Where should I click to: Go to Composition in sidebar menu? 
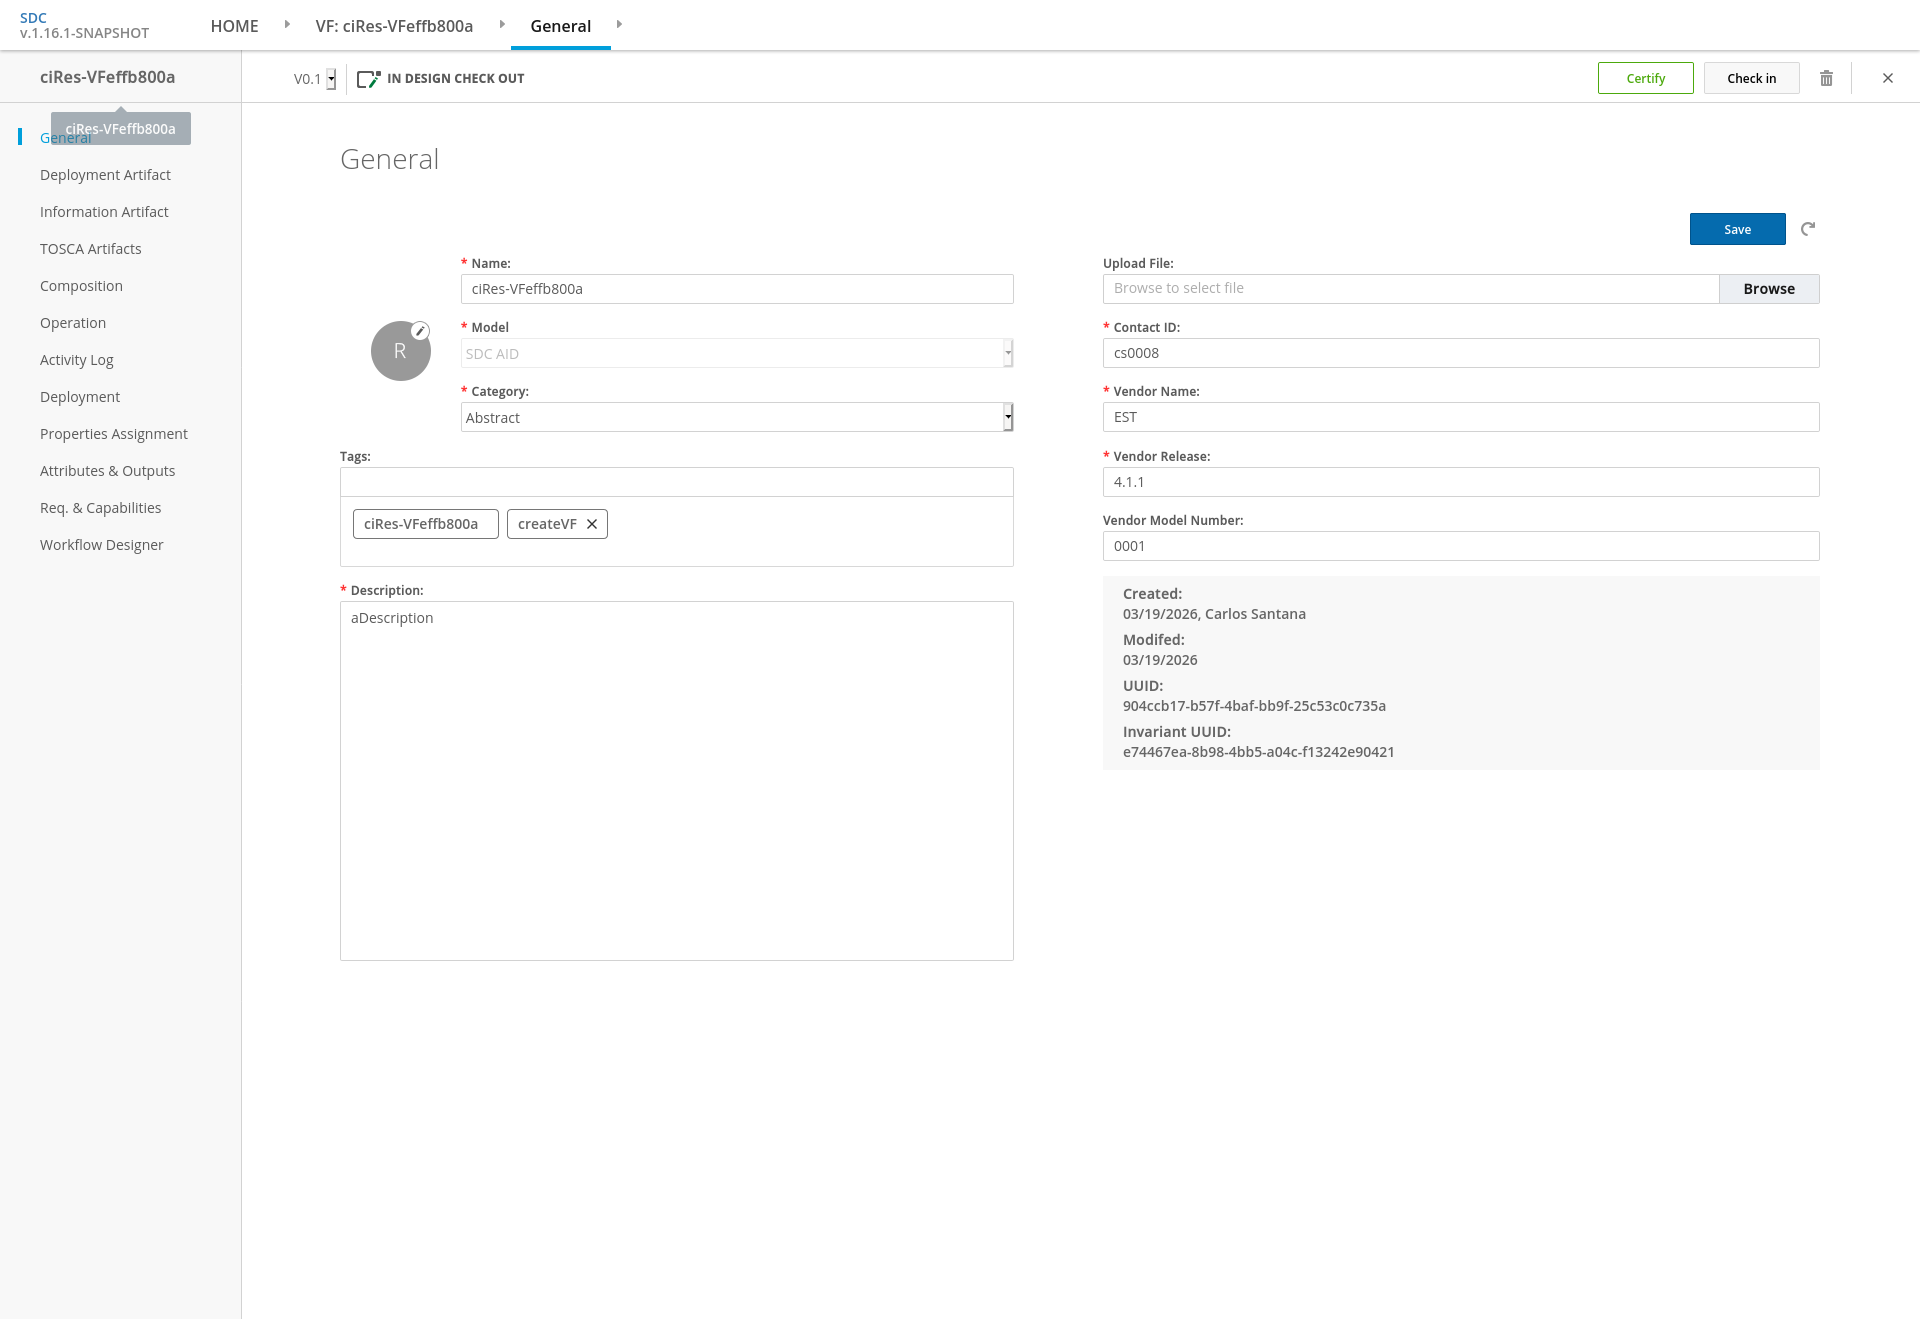81,286
